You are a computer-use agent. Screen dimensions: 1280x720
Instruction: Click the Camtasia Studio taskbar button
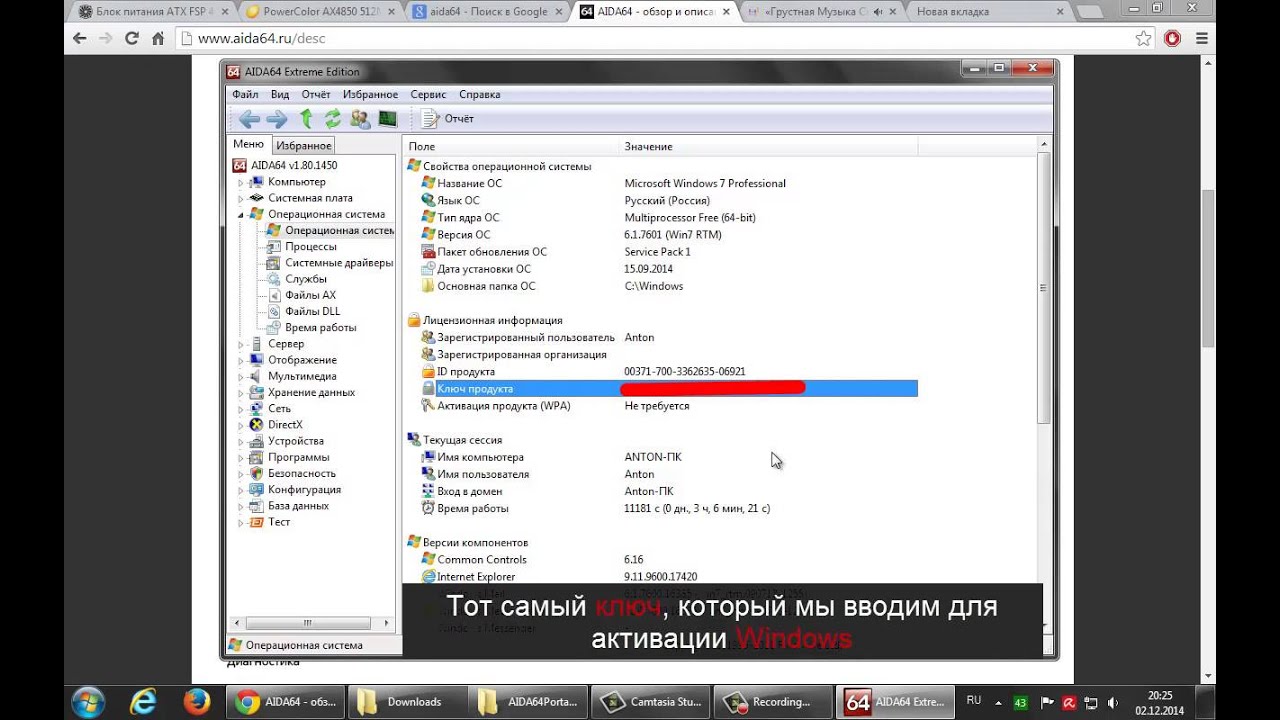tap(651, 702)
